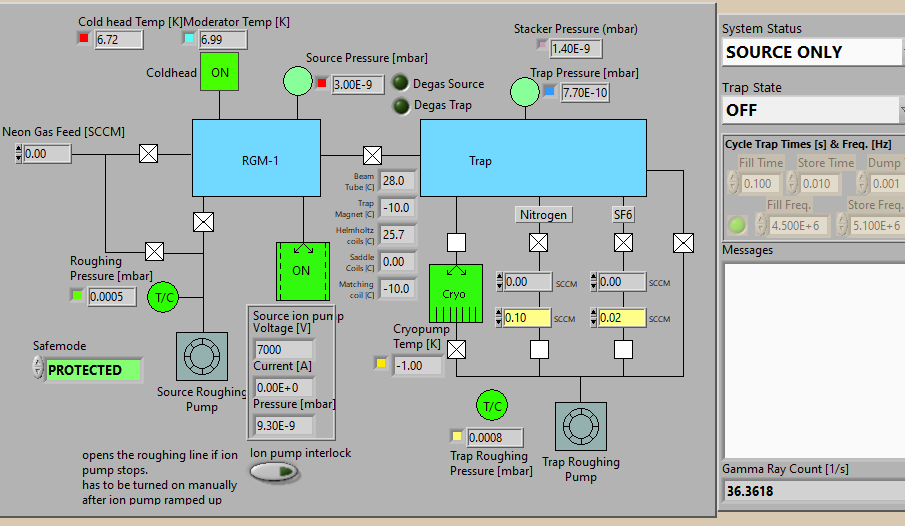905x526 pixels.
Task: Click the Cryo pump icon
Action: [456, 293]
